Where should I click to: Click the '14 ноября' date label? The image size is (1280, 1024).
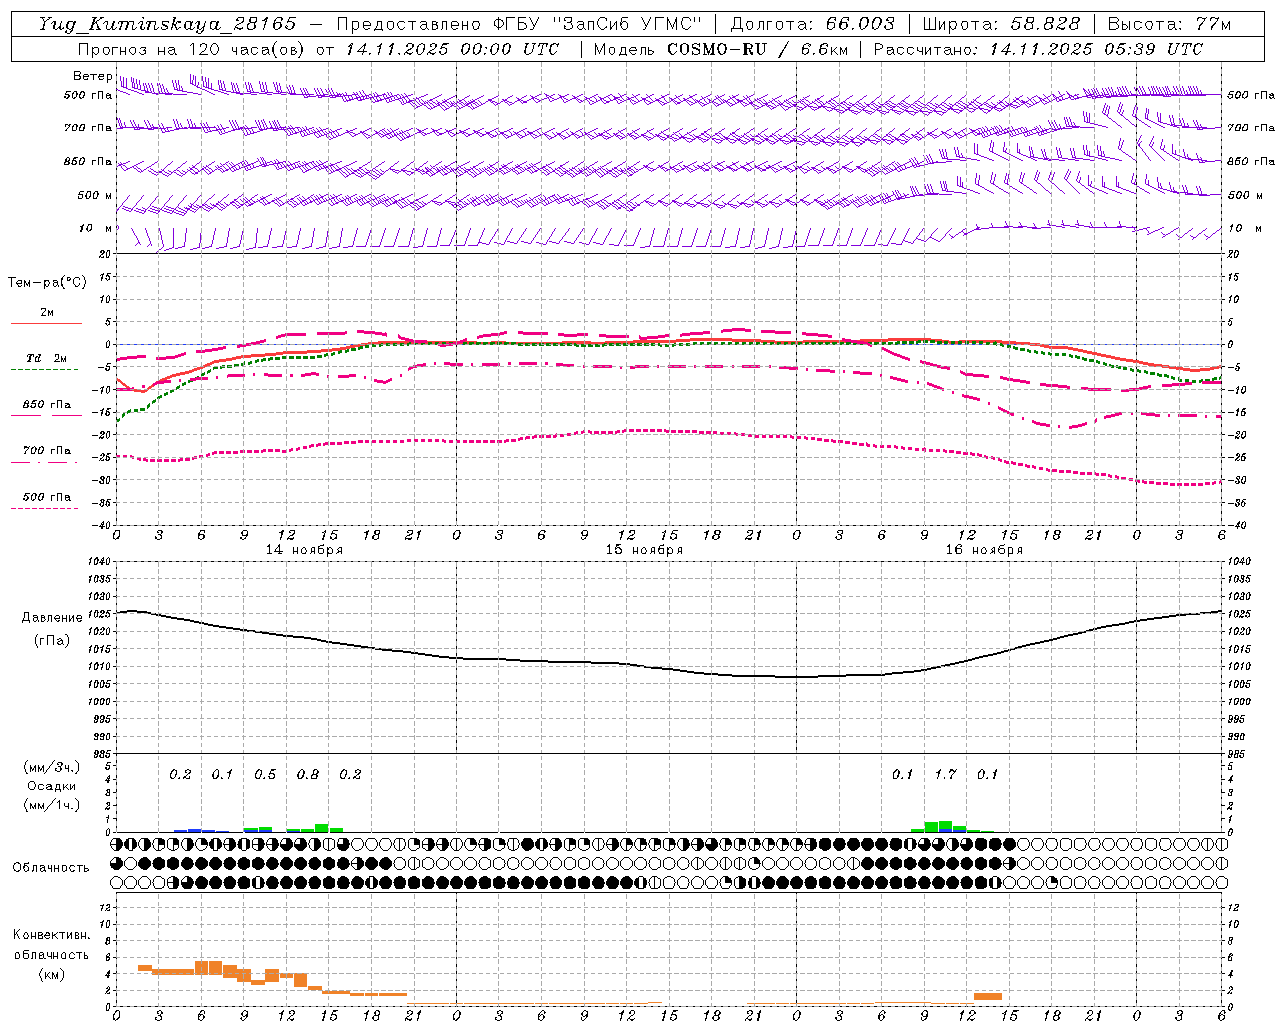coord(304,550)
